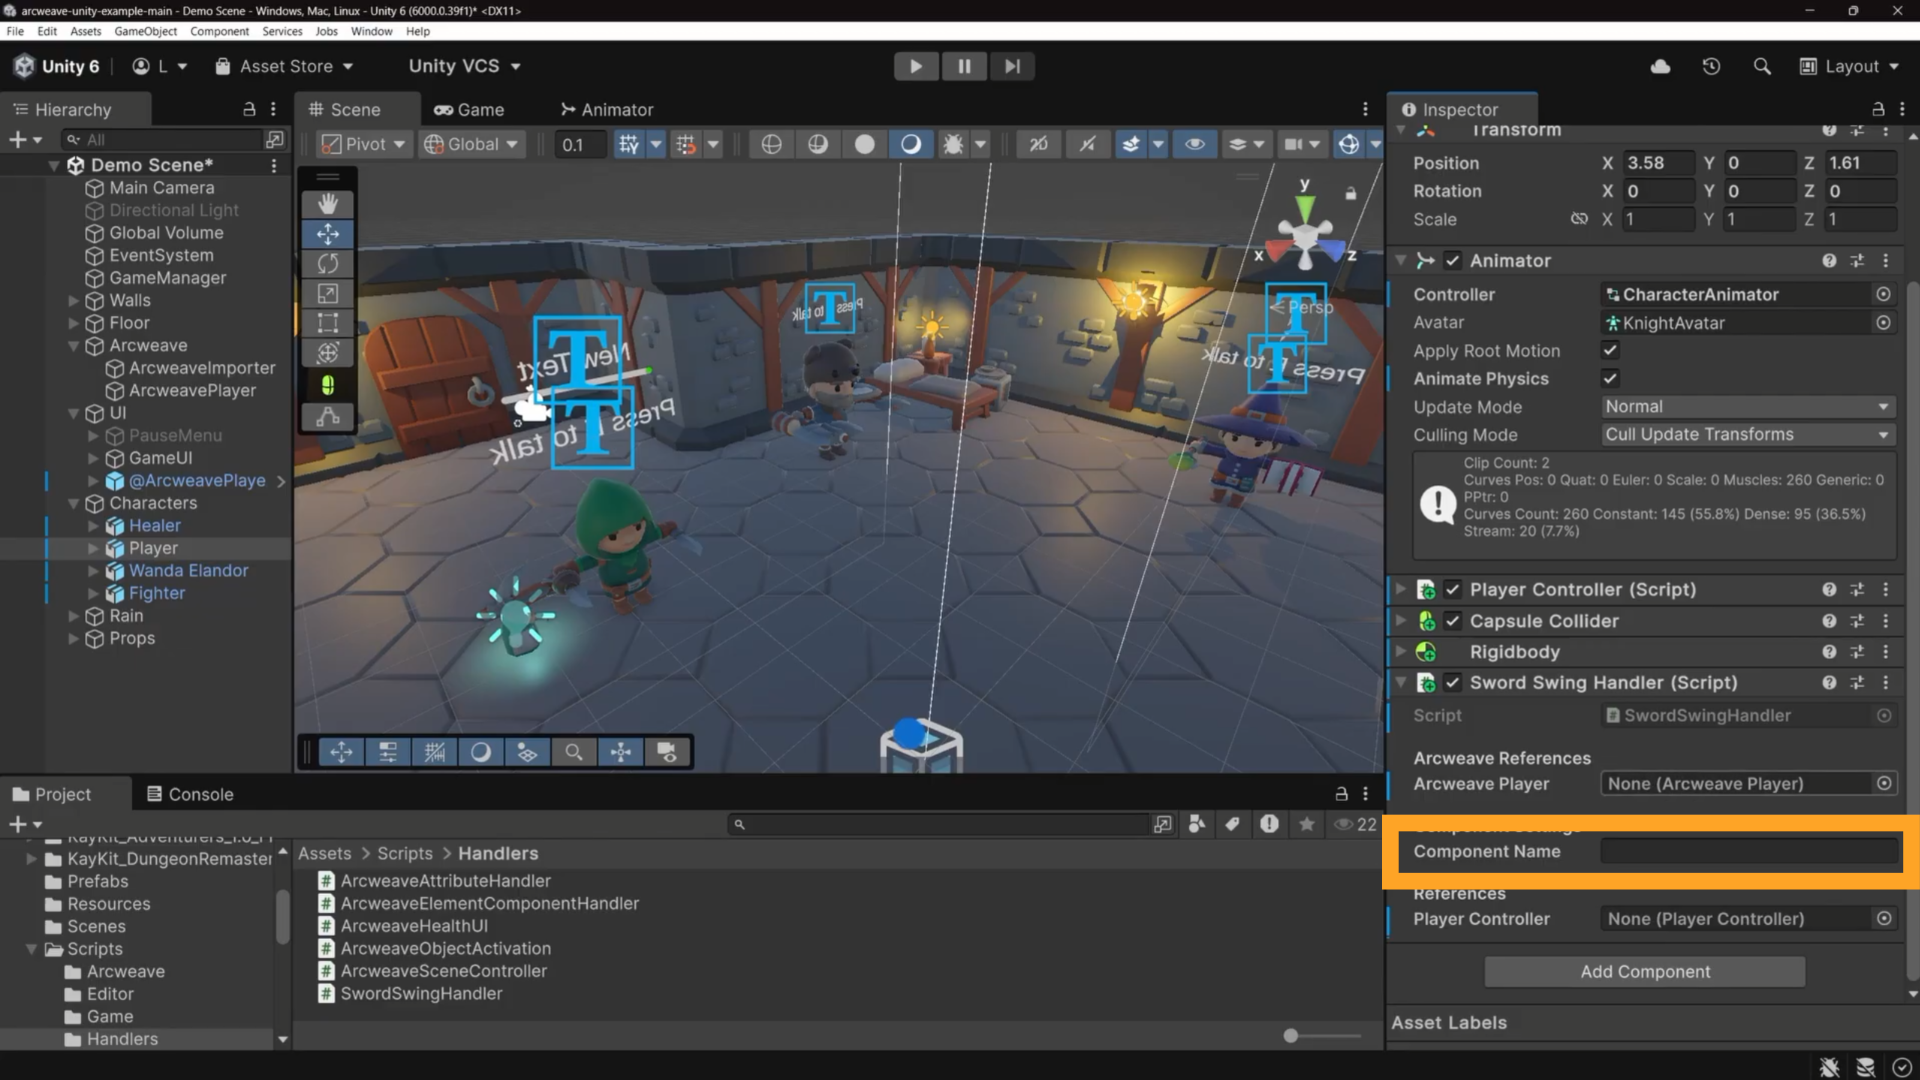Open the Unity VCS button

pyautogui.click(x=464, y=66)
